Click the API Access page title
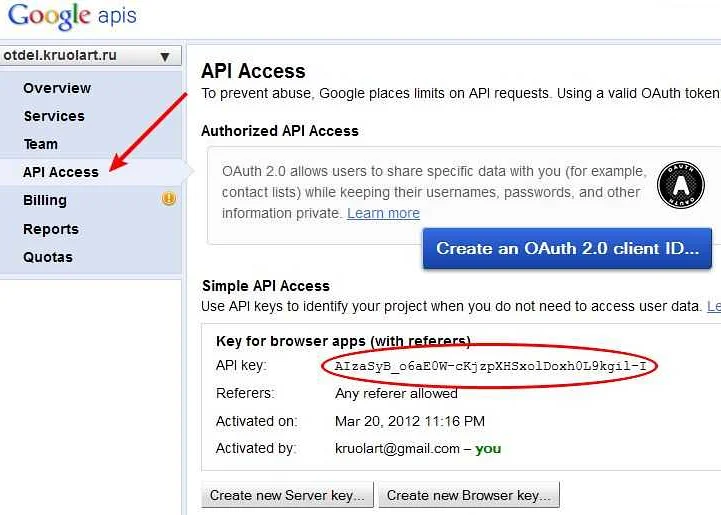The image size is (721, 515). [x=253, y=71]
